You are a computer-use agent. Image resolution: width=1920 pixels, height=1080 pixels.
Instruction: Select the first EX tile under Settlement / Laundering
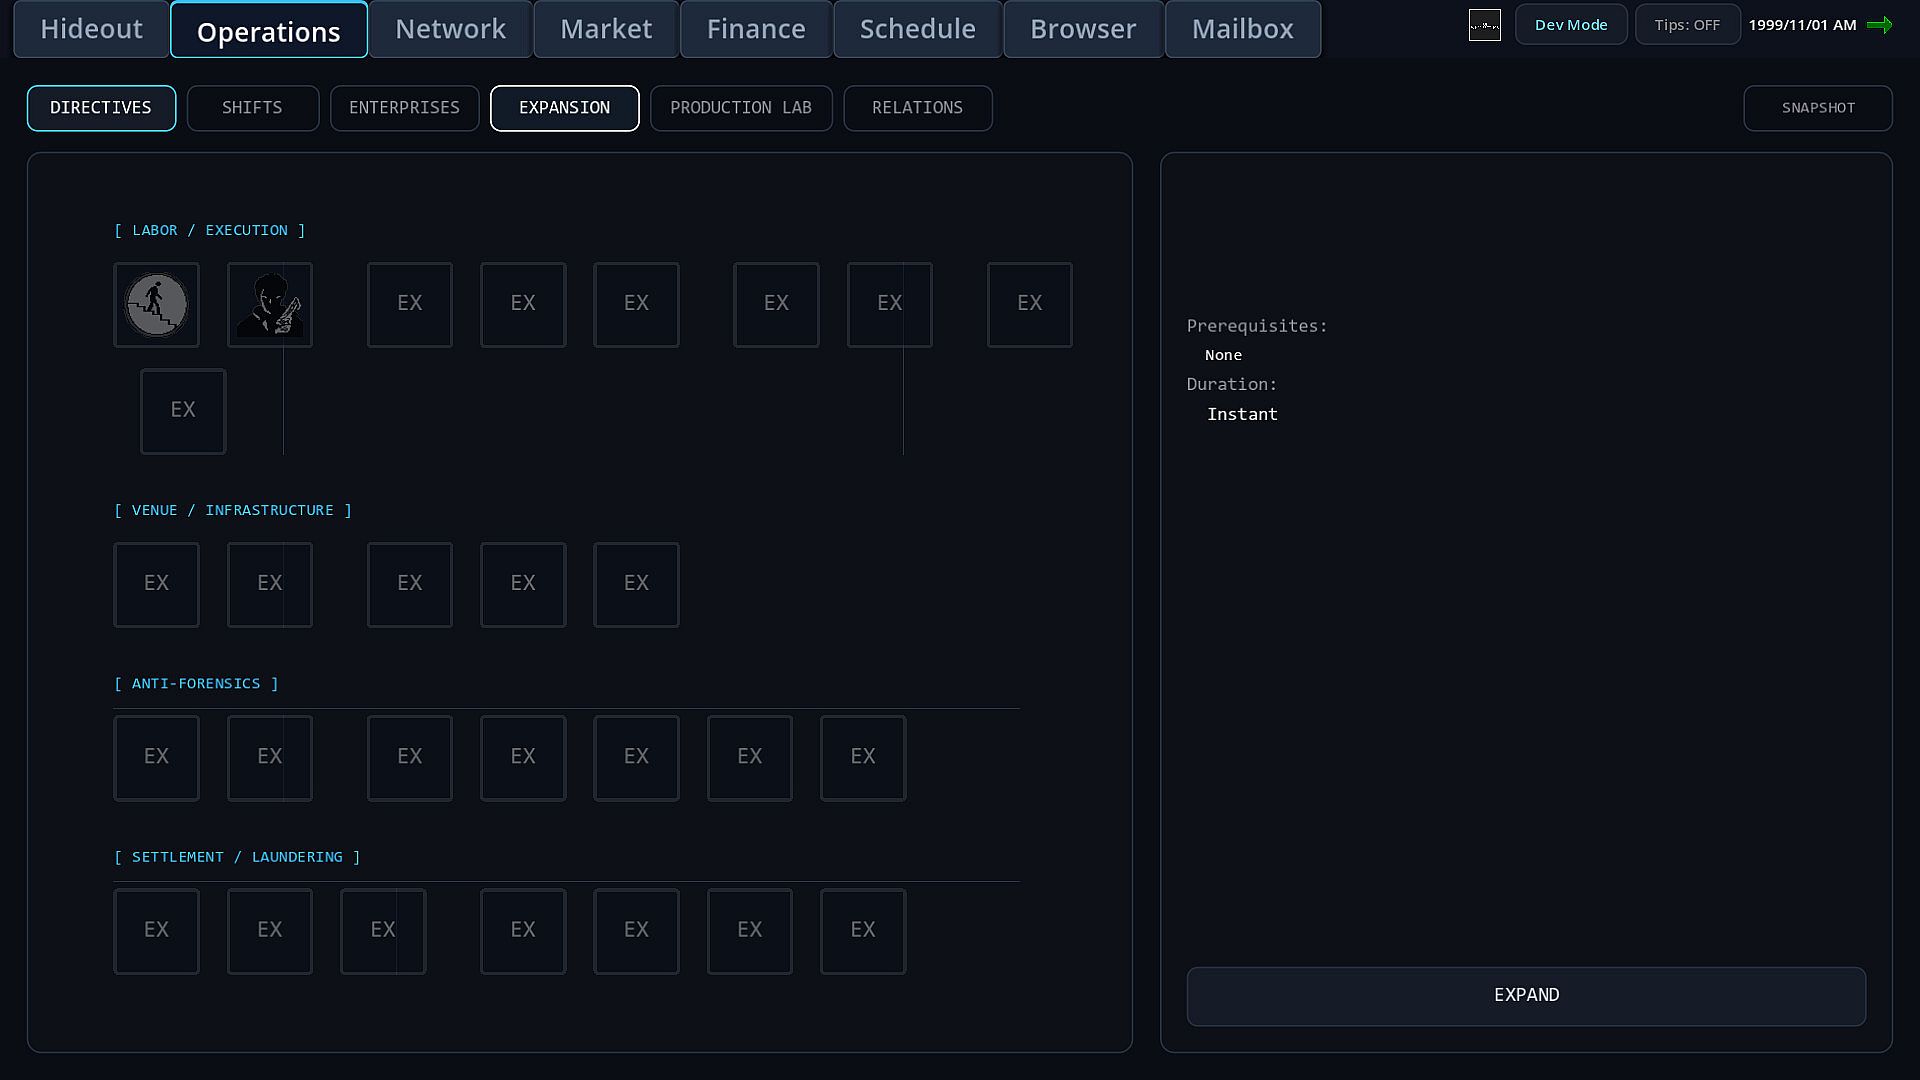pyautogui.click(x=156, y=931)
